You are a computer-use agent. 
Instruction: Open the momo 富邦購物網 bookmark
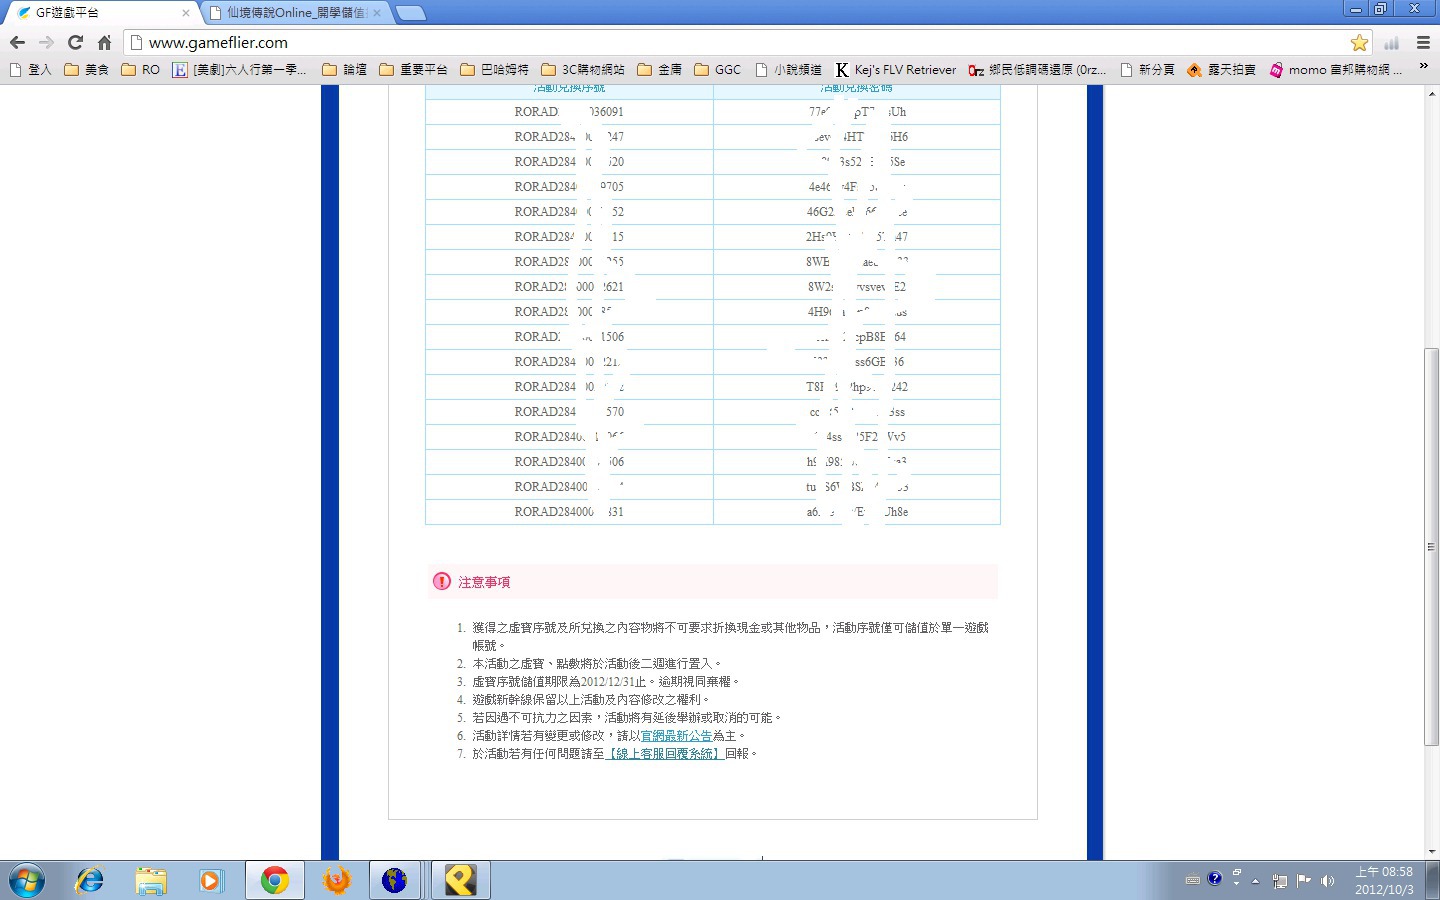tap(1336, 70)
